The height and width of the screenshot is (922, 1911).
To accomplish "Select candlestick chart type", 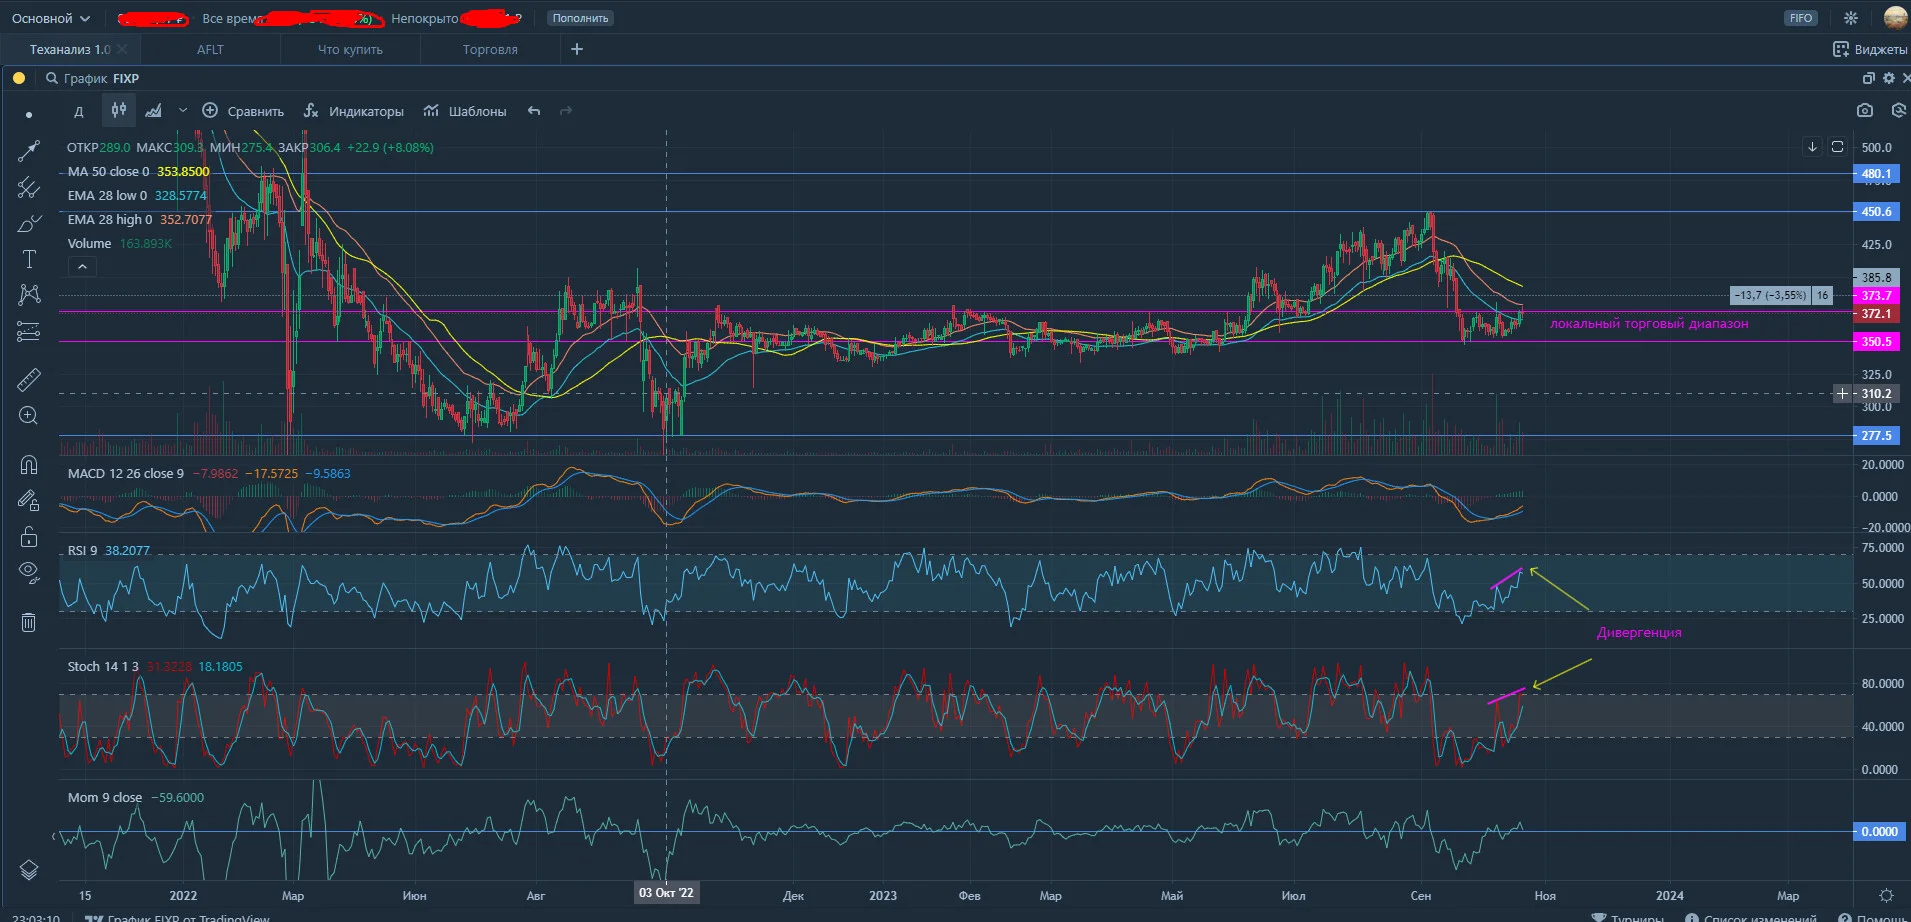I will click(x=118, y=110).
